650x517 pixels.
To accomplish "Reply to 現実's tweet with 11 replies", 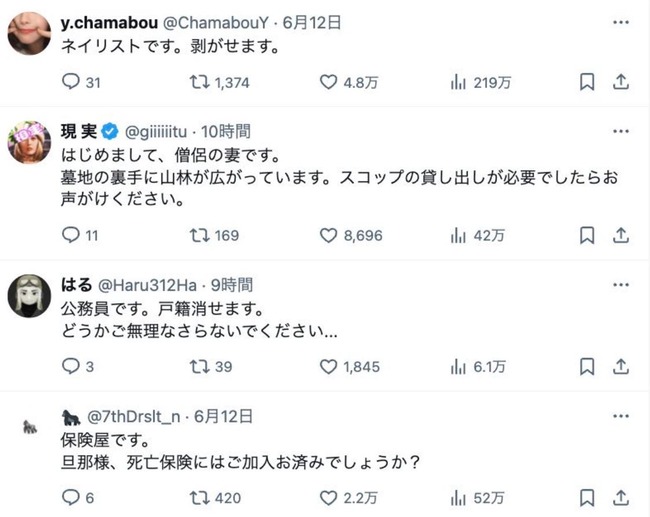I will [70, 236].
